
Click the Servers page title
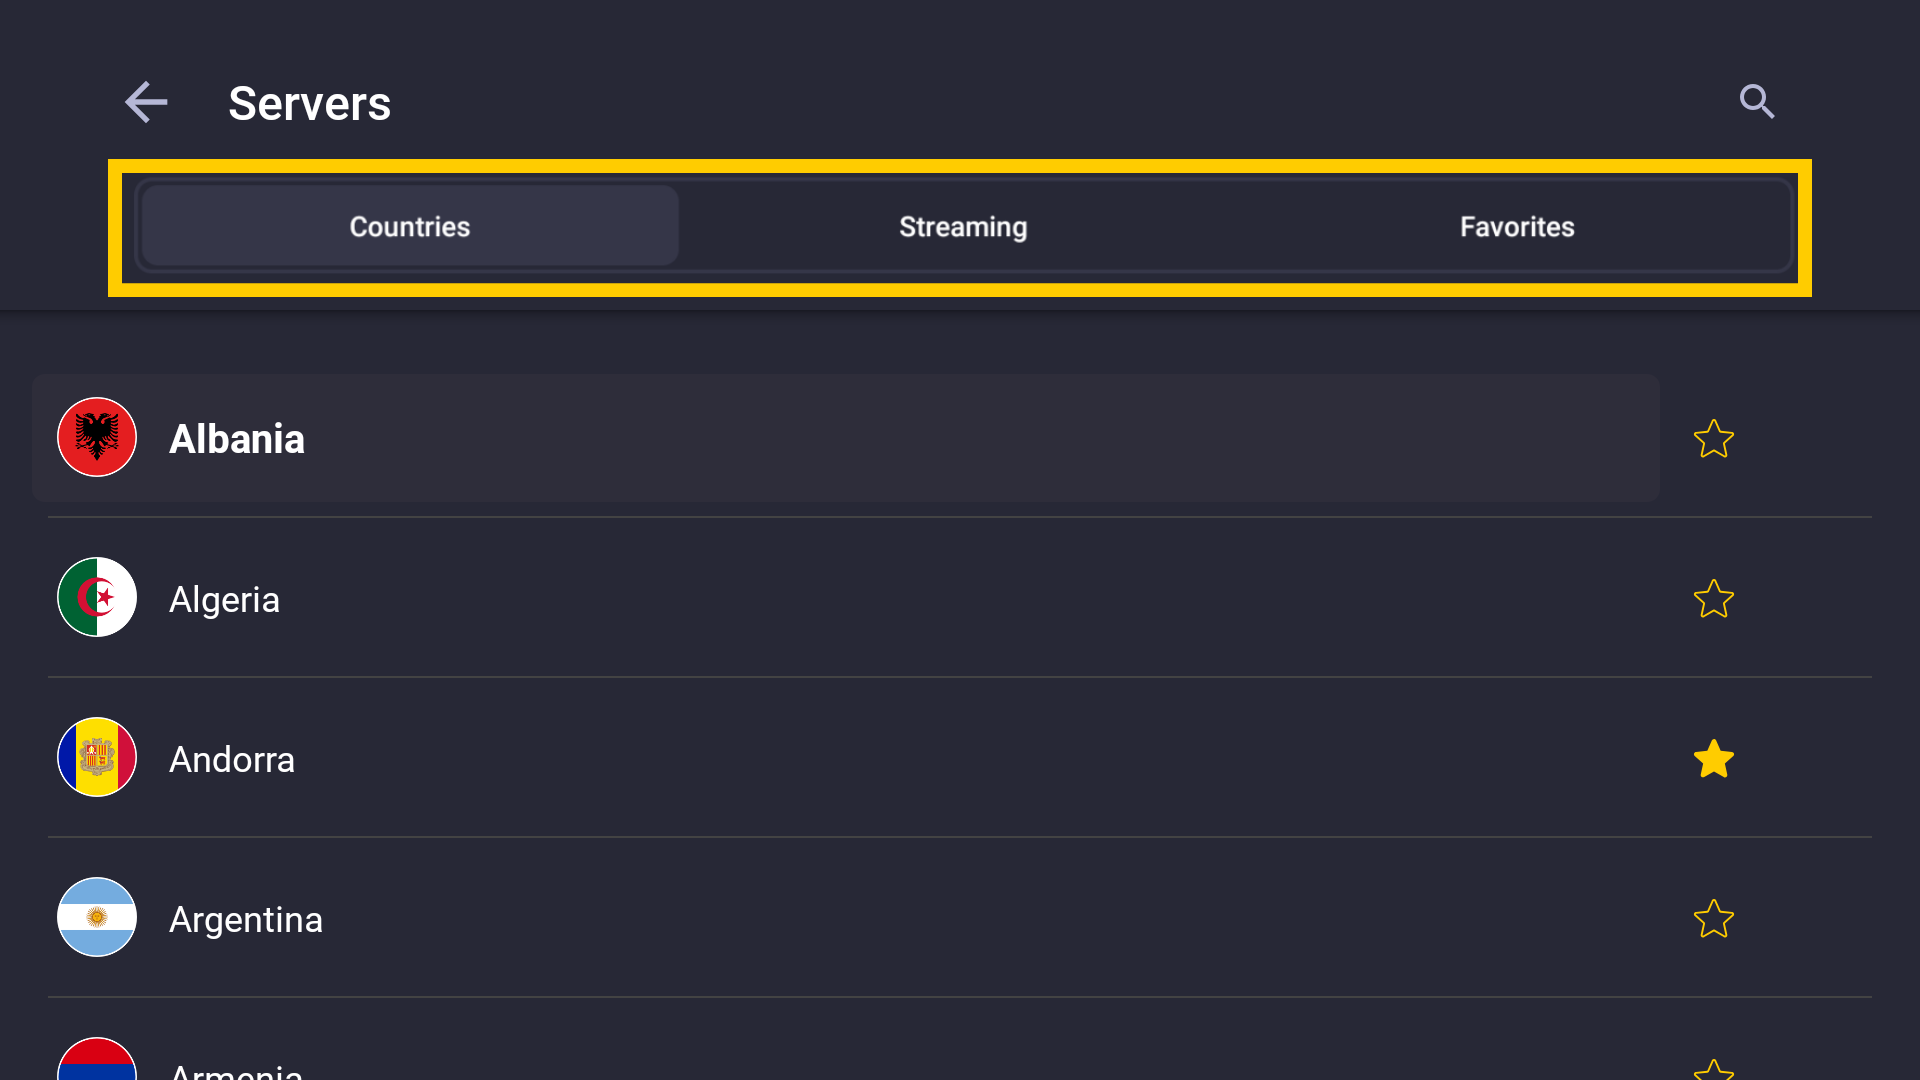[310, 103]
